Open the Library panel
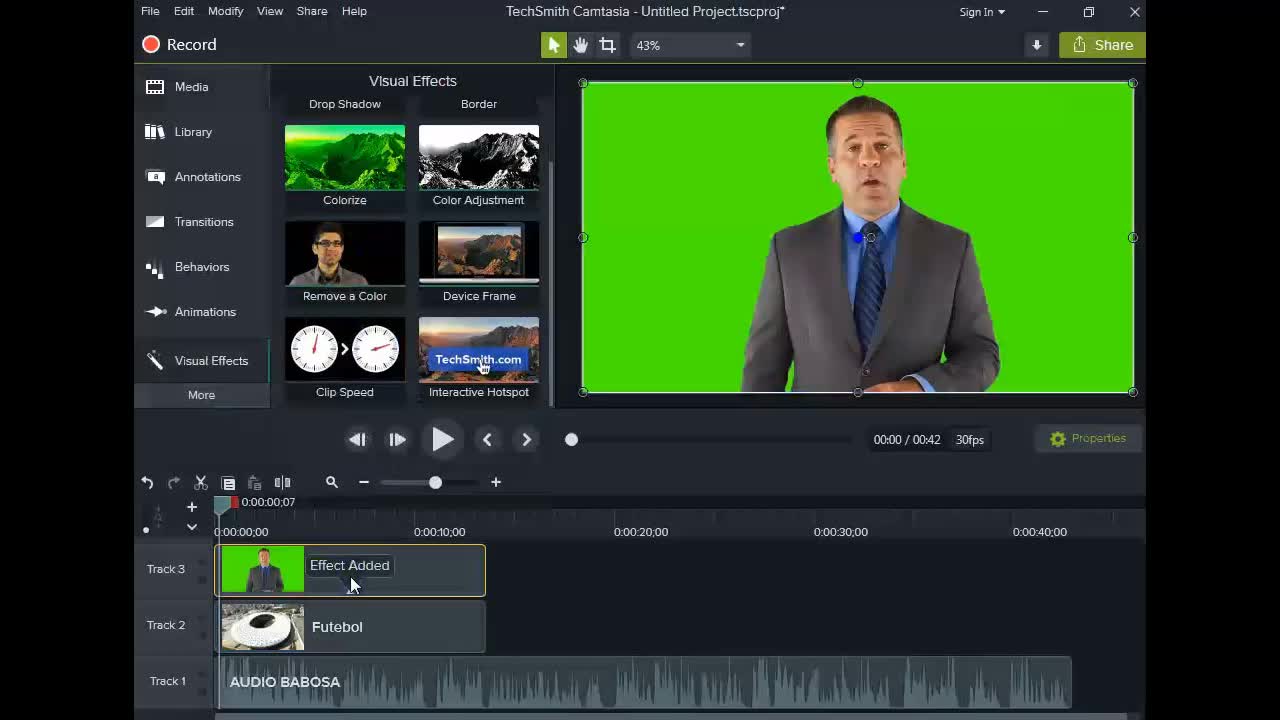Screen dimensions: 1280x720 coord(202,132)
